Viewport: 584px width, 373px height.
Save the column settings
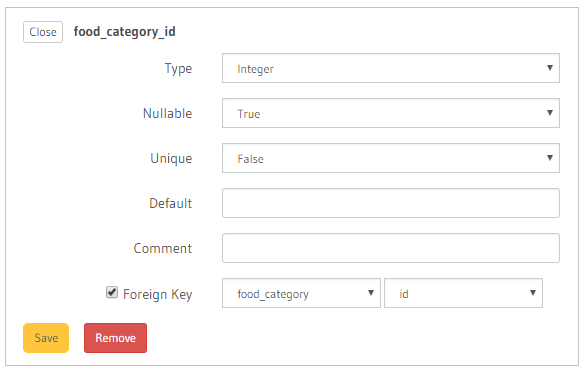(x=46, y=338)
